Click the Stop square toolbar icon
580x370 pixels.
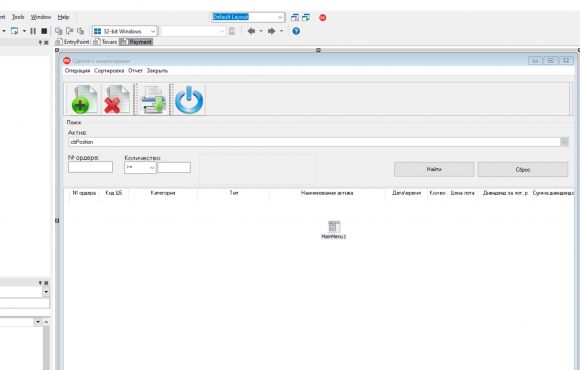pyautogui.click(x=44, y=31)
